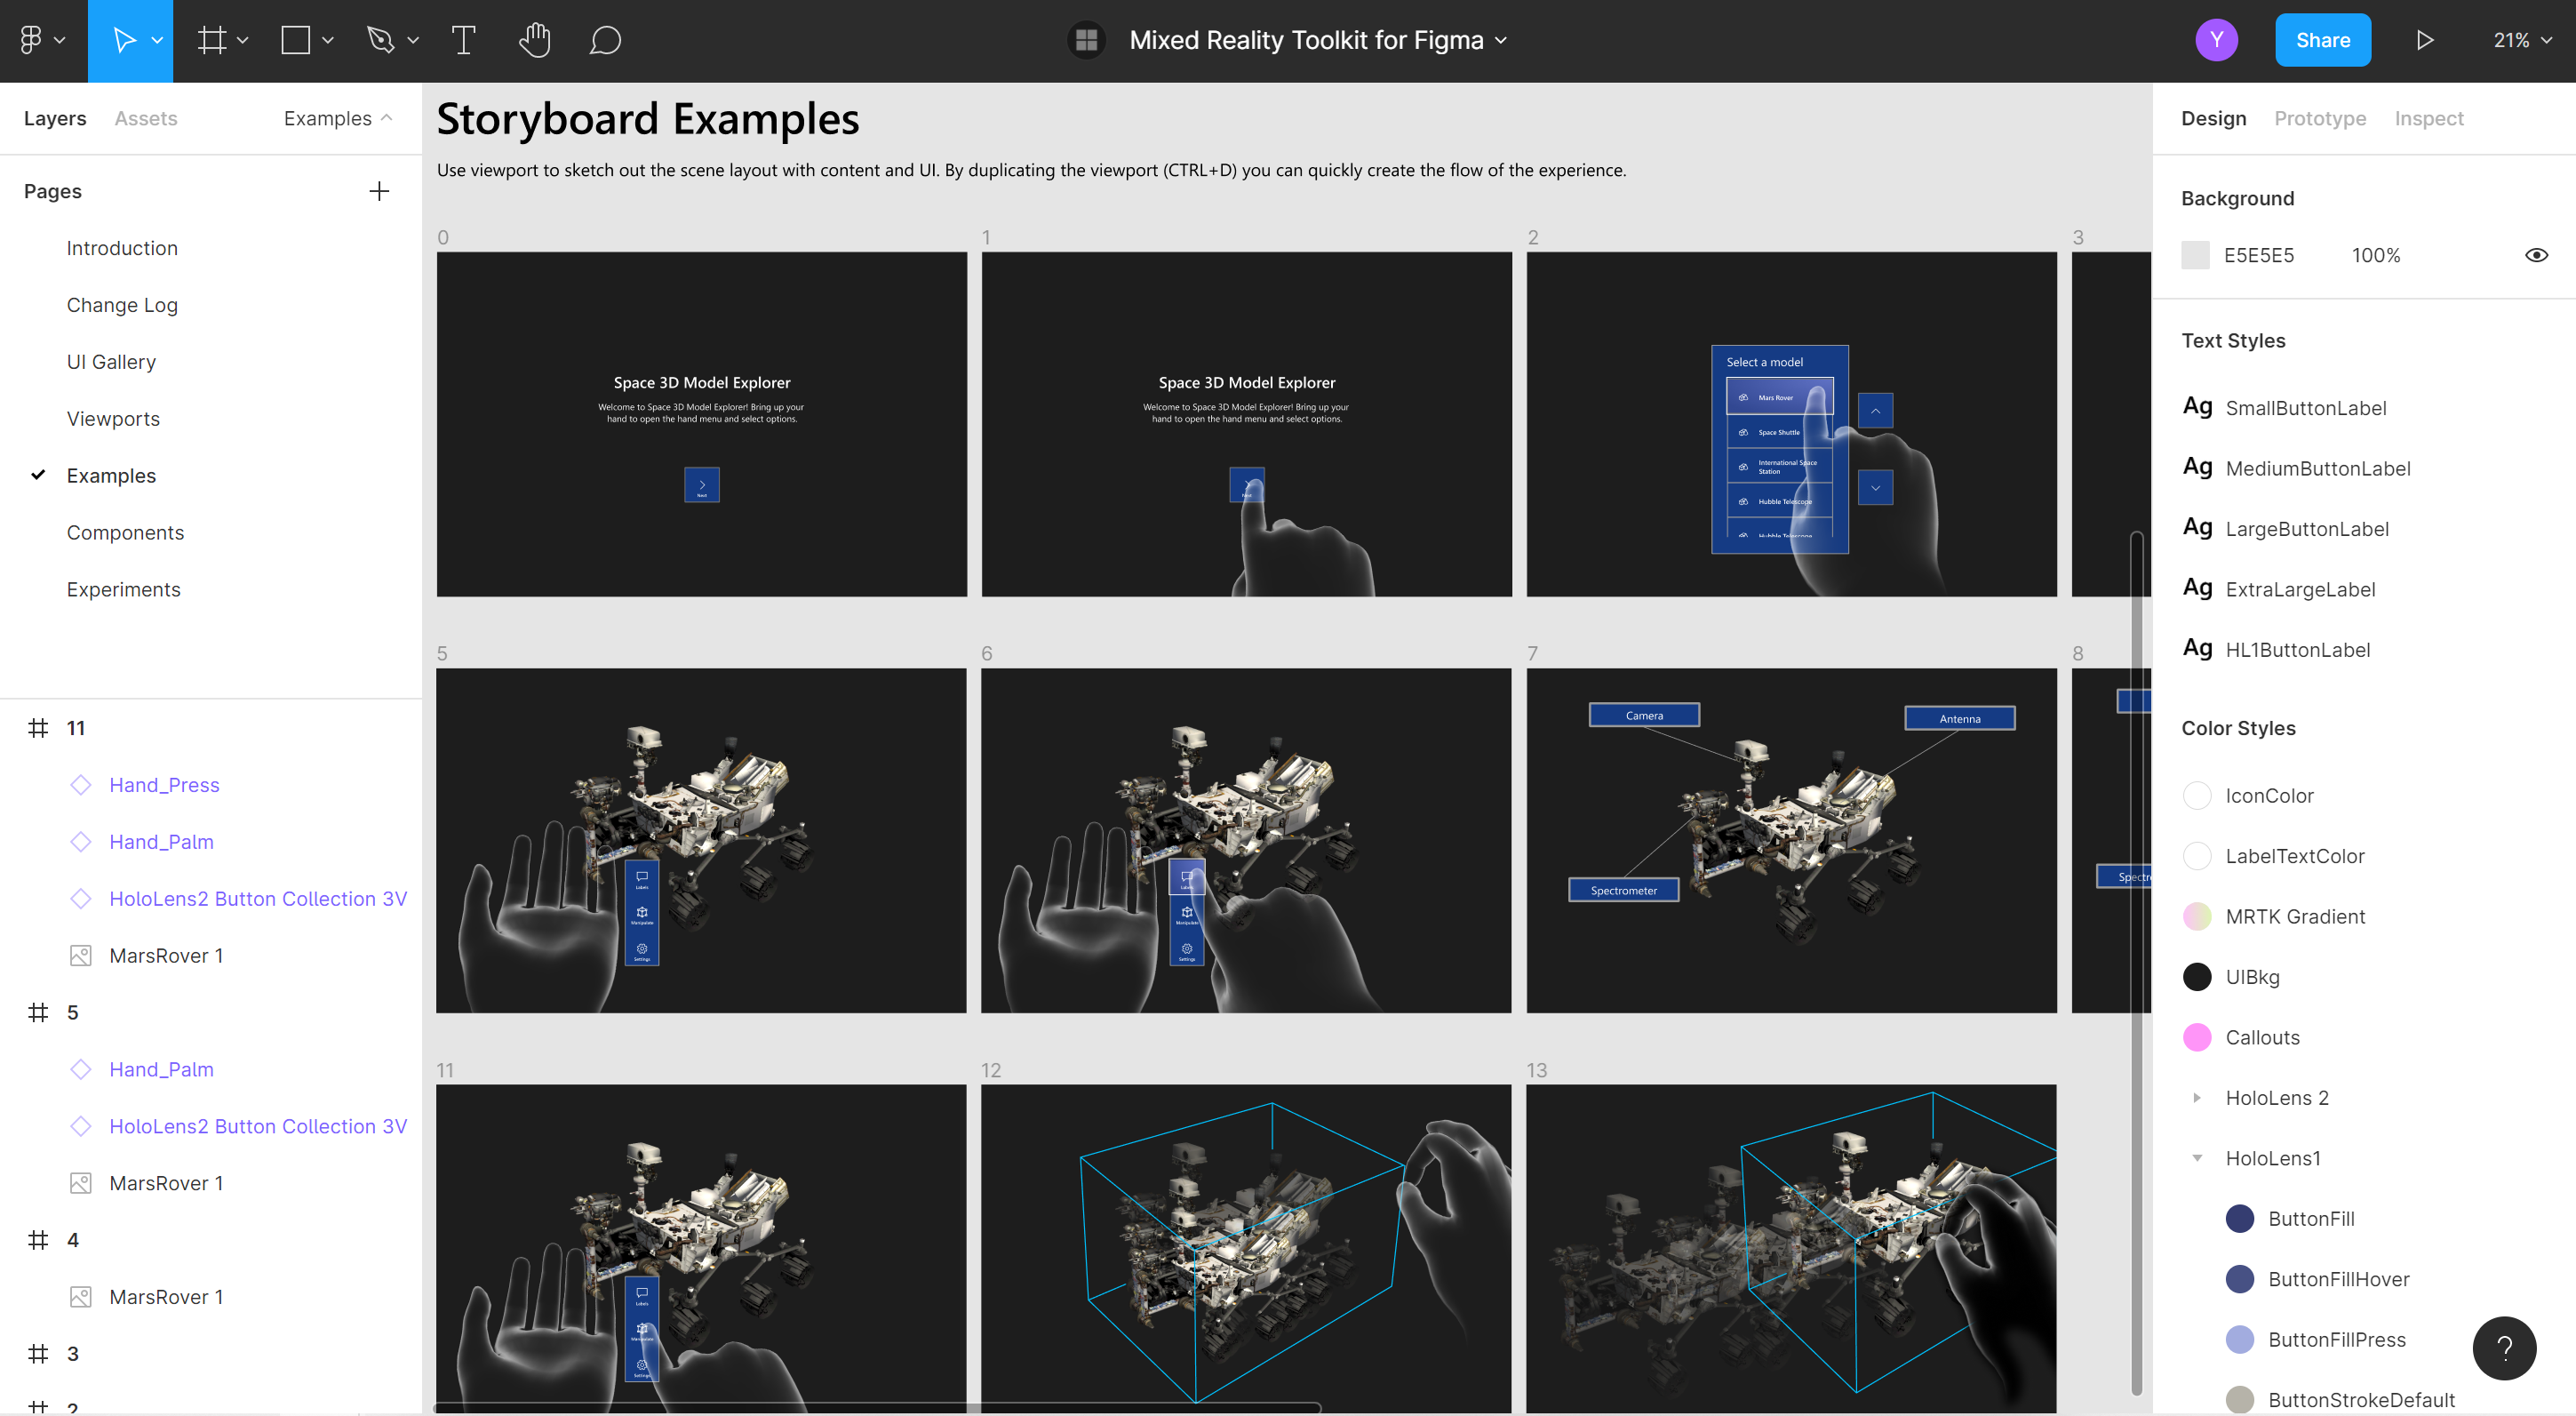Image resolution: width=2576 pixels, height=1416 pixels.
Task: Toggle HoloLens1 color group collapse
Action: tap(2197, 1158)
